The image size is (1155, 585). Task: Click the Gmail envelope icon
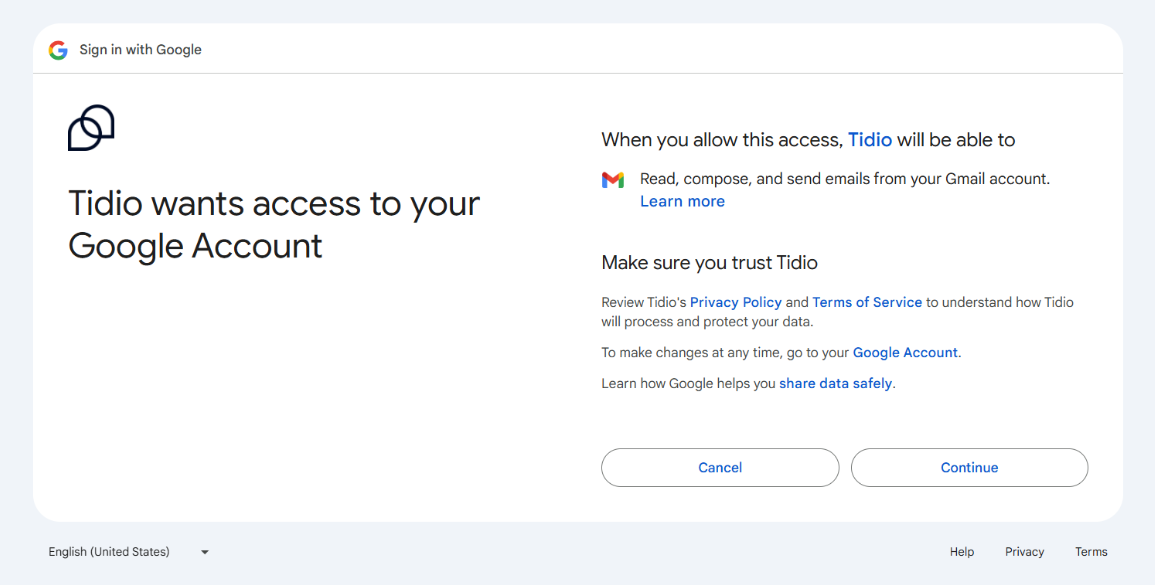tap(612, 179)
